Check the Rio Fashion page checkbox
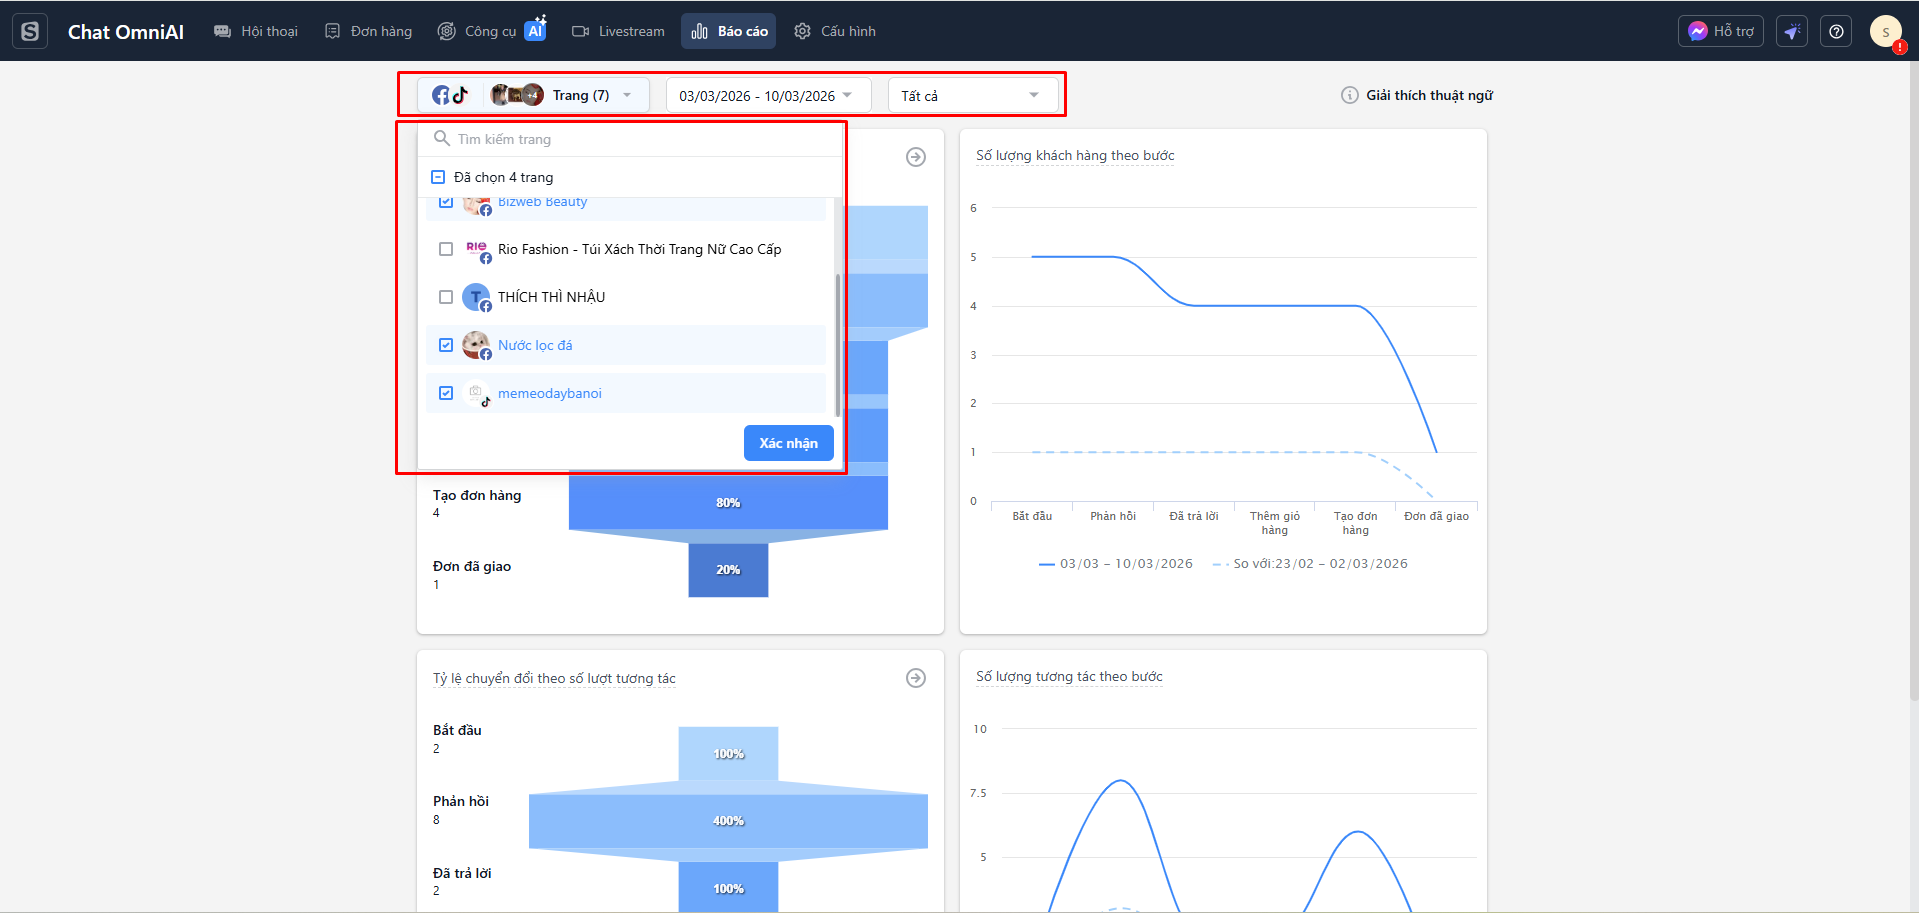 446,249
